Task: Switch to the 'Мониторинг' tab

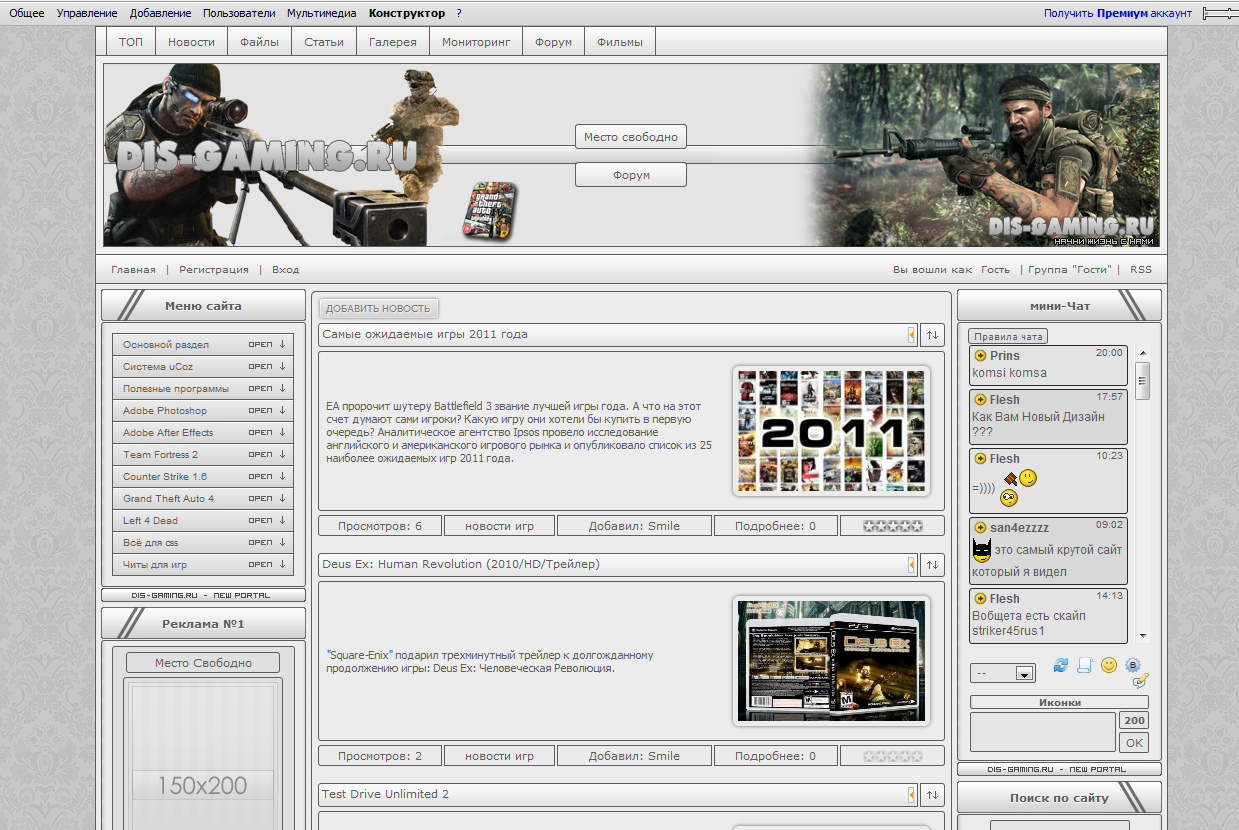Action: (476, 42)
